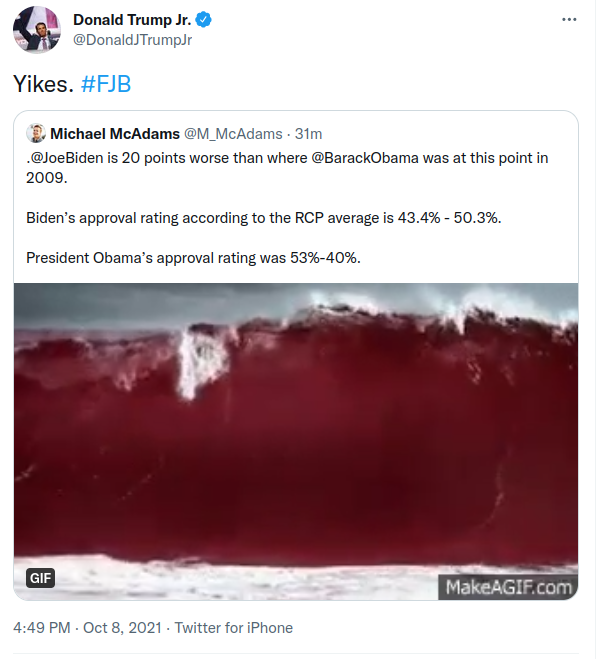Click the Donald Trump Jr. display name
The width and height of the screenshot is (597, 659).
click(132, 20)
